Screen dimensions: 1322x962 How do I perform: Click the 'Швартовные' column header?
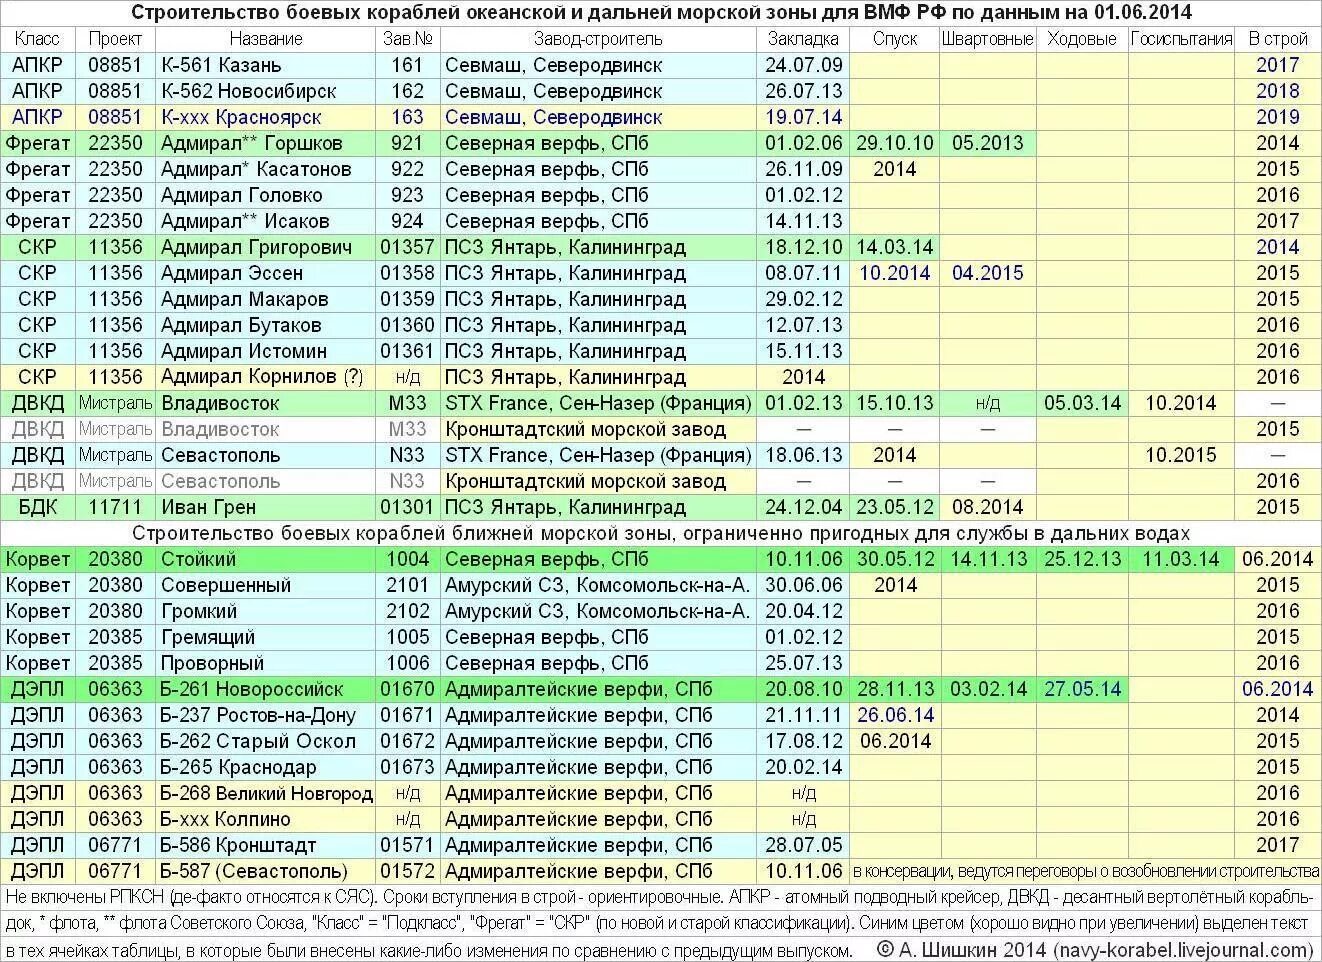[x=987, y=39]
